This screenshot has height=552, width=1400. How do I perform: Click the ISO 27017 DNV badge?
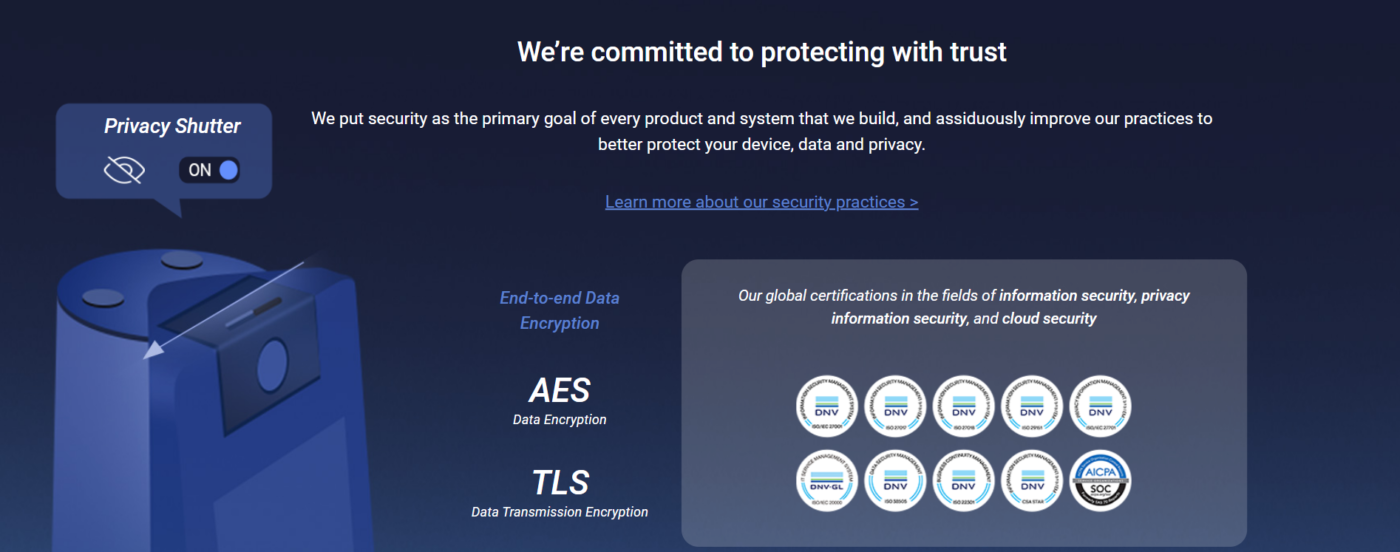pos(895,406)
